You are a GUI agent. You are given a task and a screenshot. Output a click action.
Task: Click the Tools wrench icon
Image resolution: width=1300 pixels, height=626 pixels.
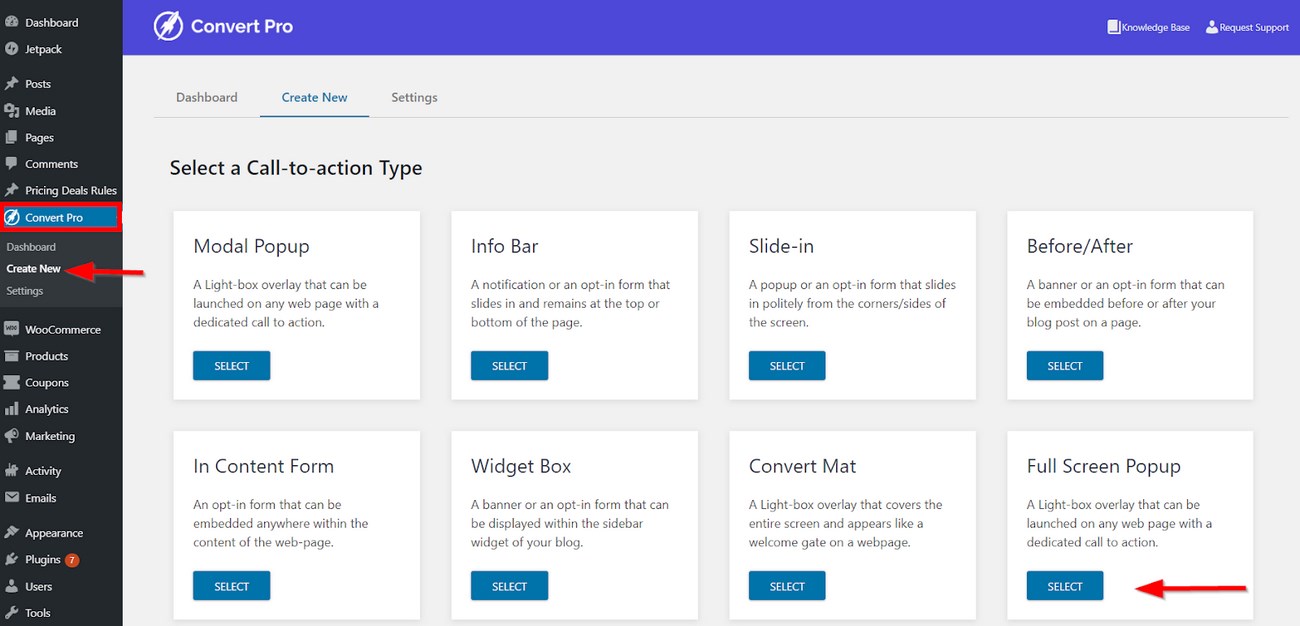pyautogui.click(x=12, y=613)
